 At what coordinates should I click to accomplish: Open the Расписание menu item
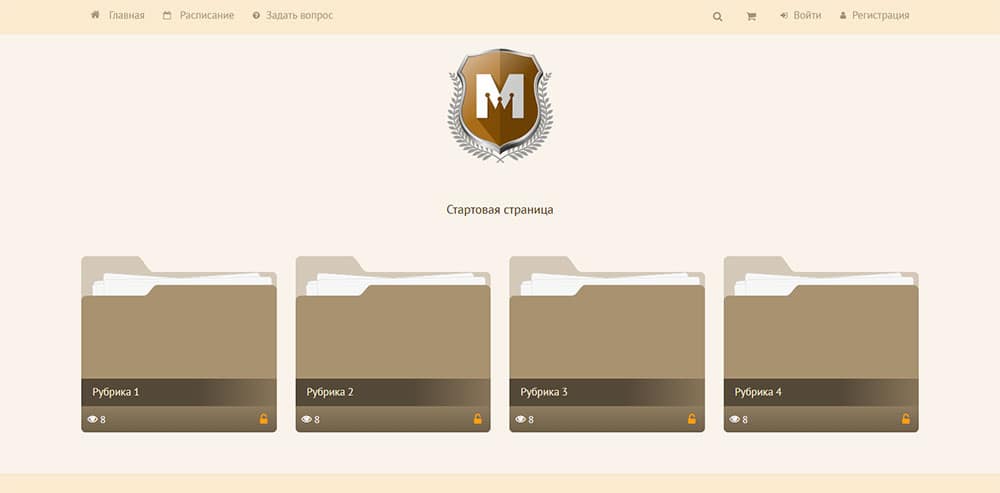click(199, 16)
